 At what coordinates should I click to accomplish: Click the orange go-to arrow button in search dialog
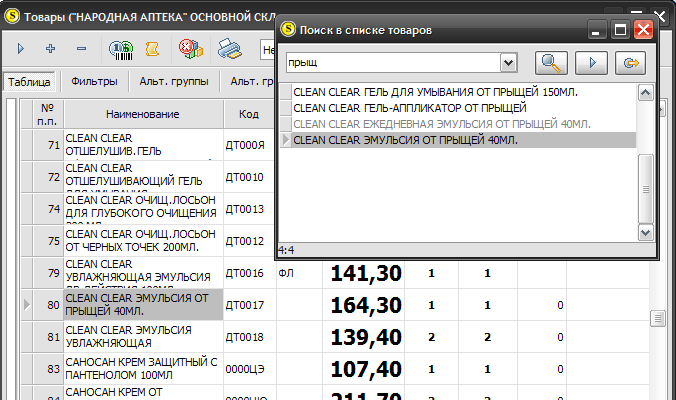click(630, 63)
